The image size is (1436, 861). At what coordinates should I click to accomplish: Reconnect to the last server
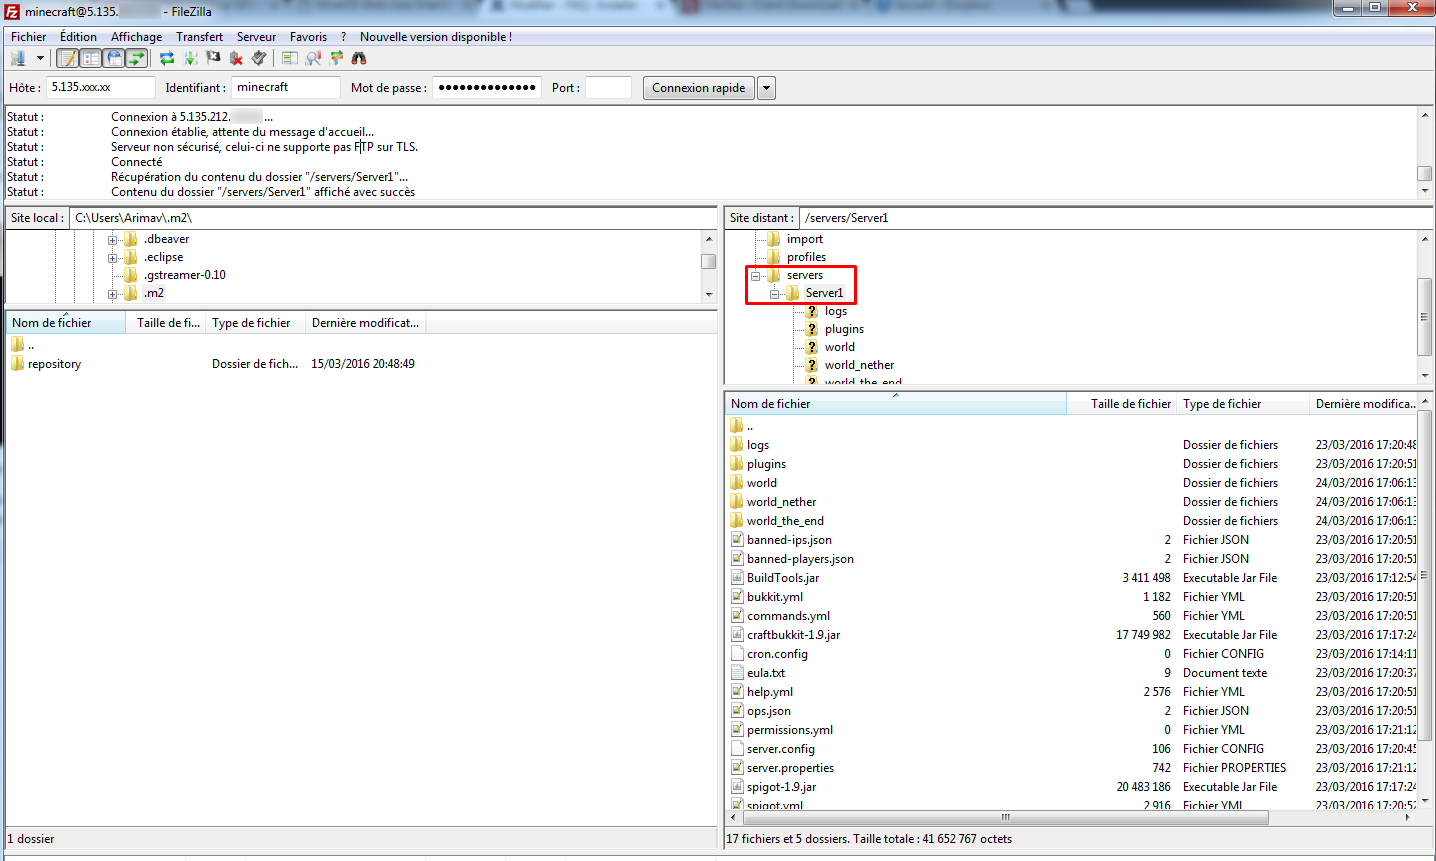(x=259, y=58)
